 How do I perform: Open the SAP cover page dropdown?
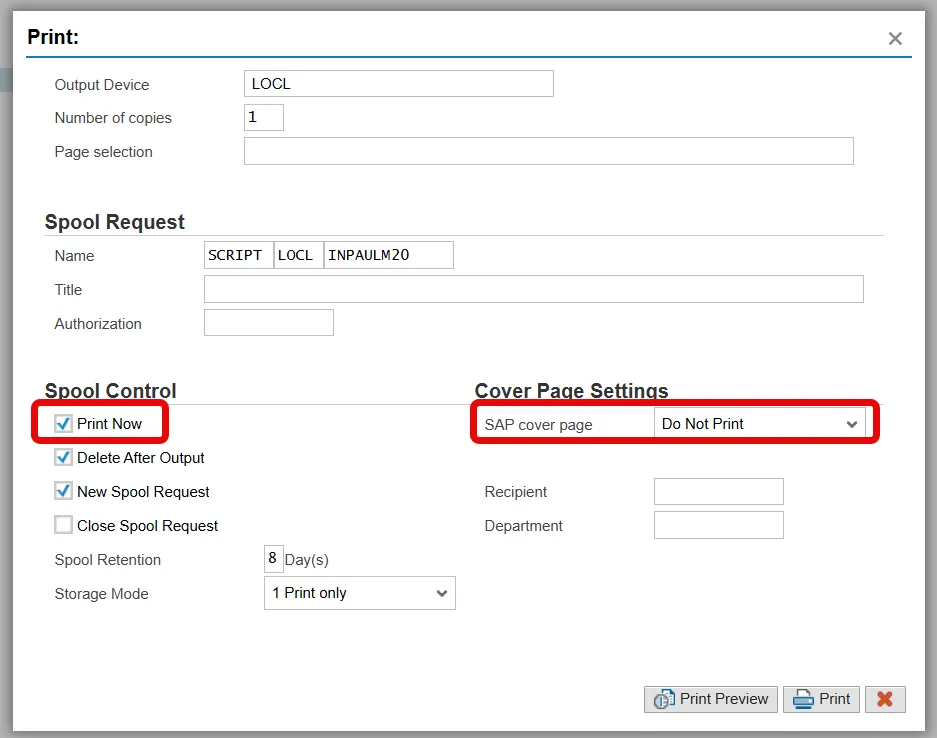click(x=760, y=424)
